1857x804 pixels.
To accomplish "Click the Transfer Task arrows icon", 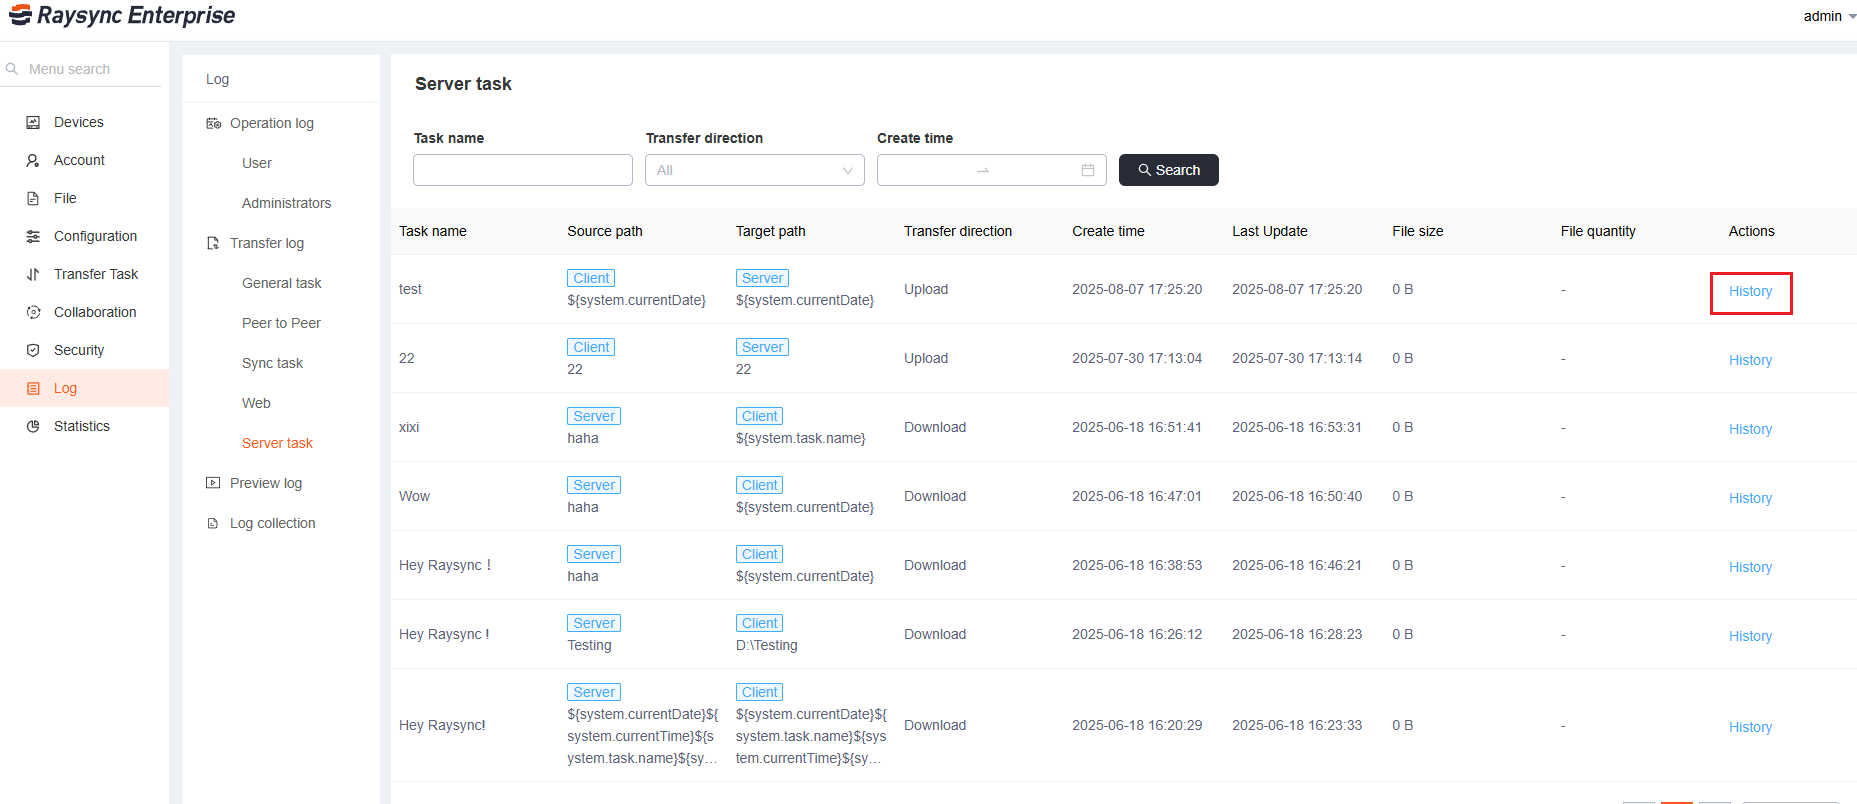I will (33, 274).
